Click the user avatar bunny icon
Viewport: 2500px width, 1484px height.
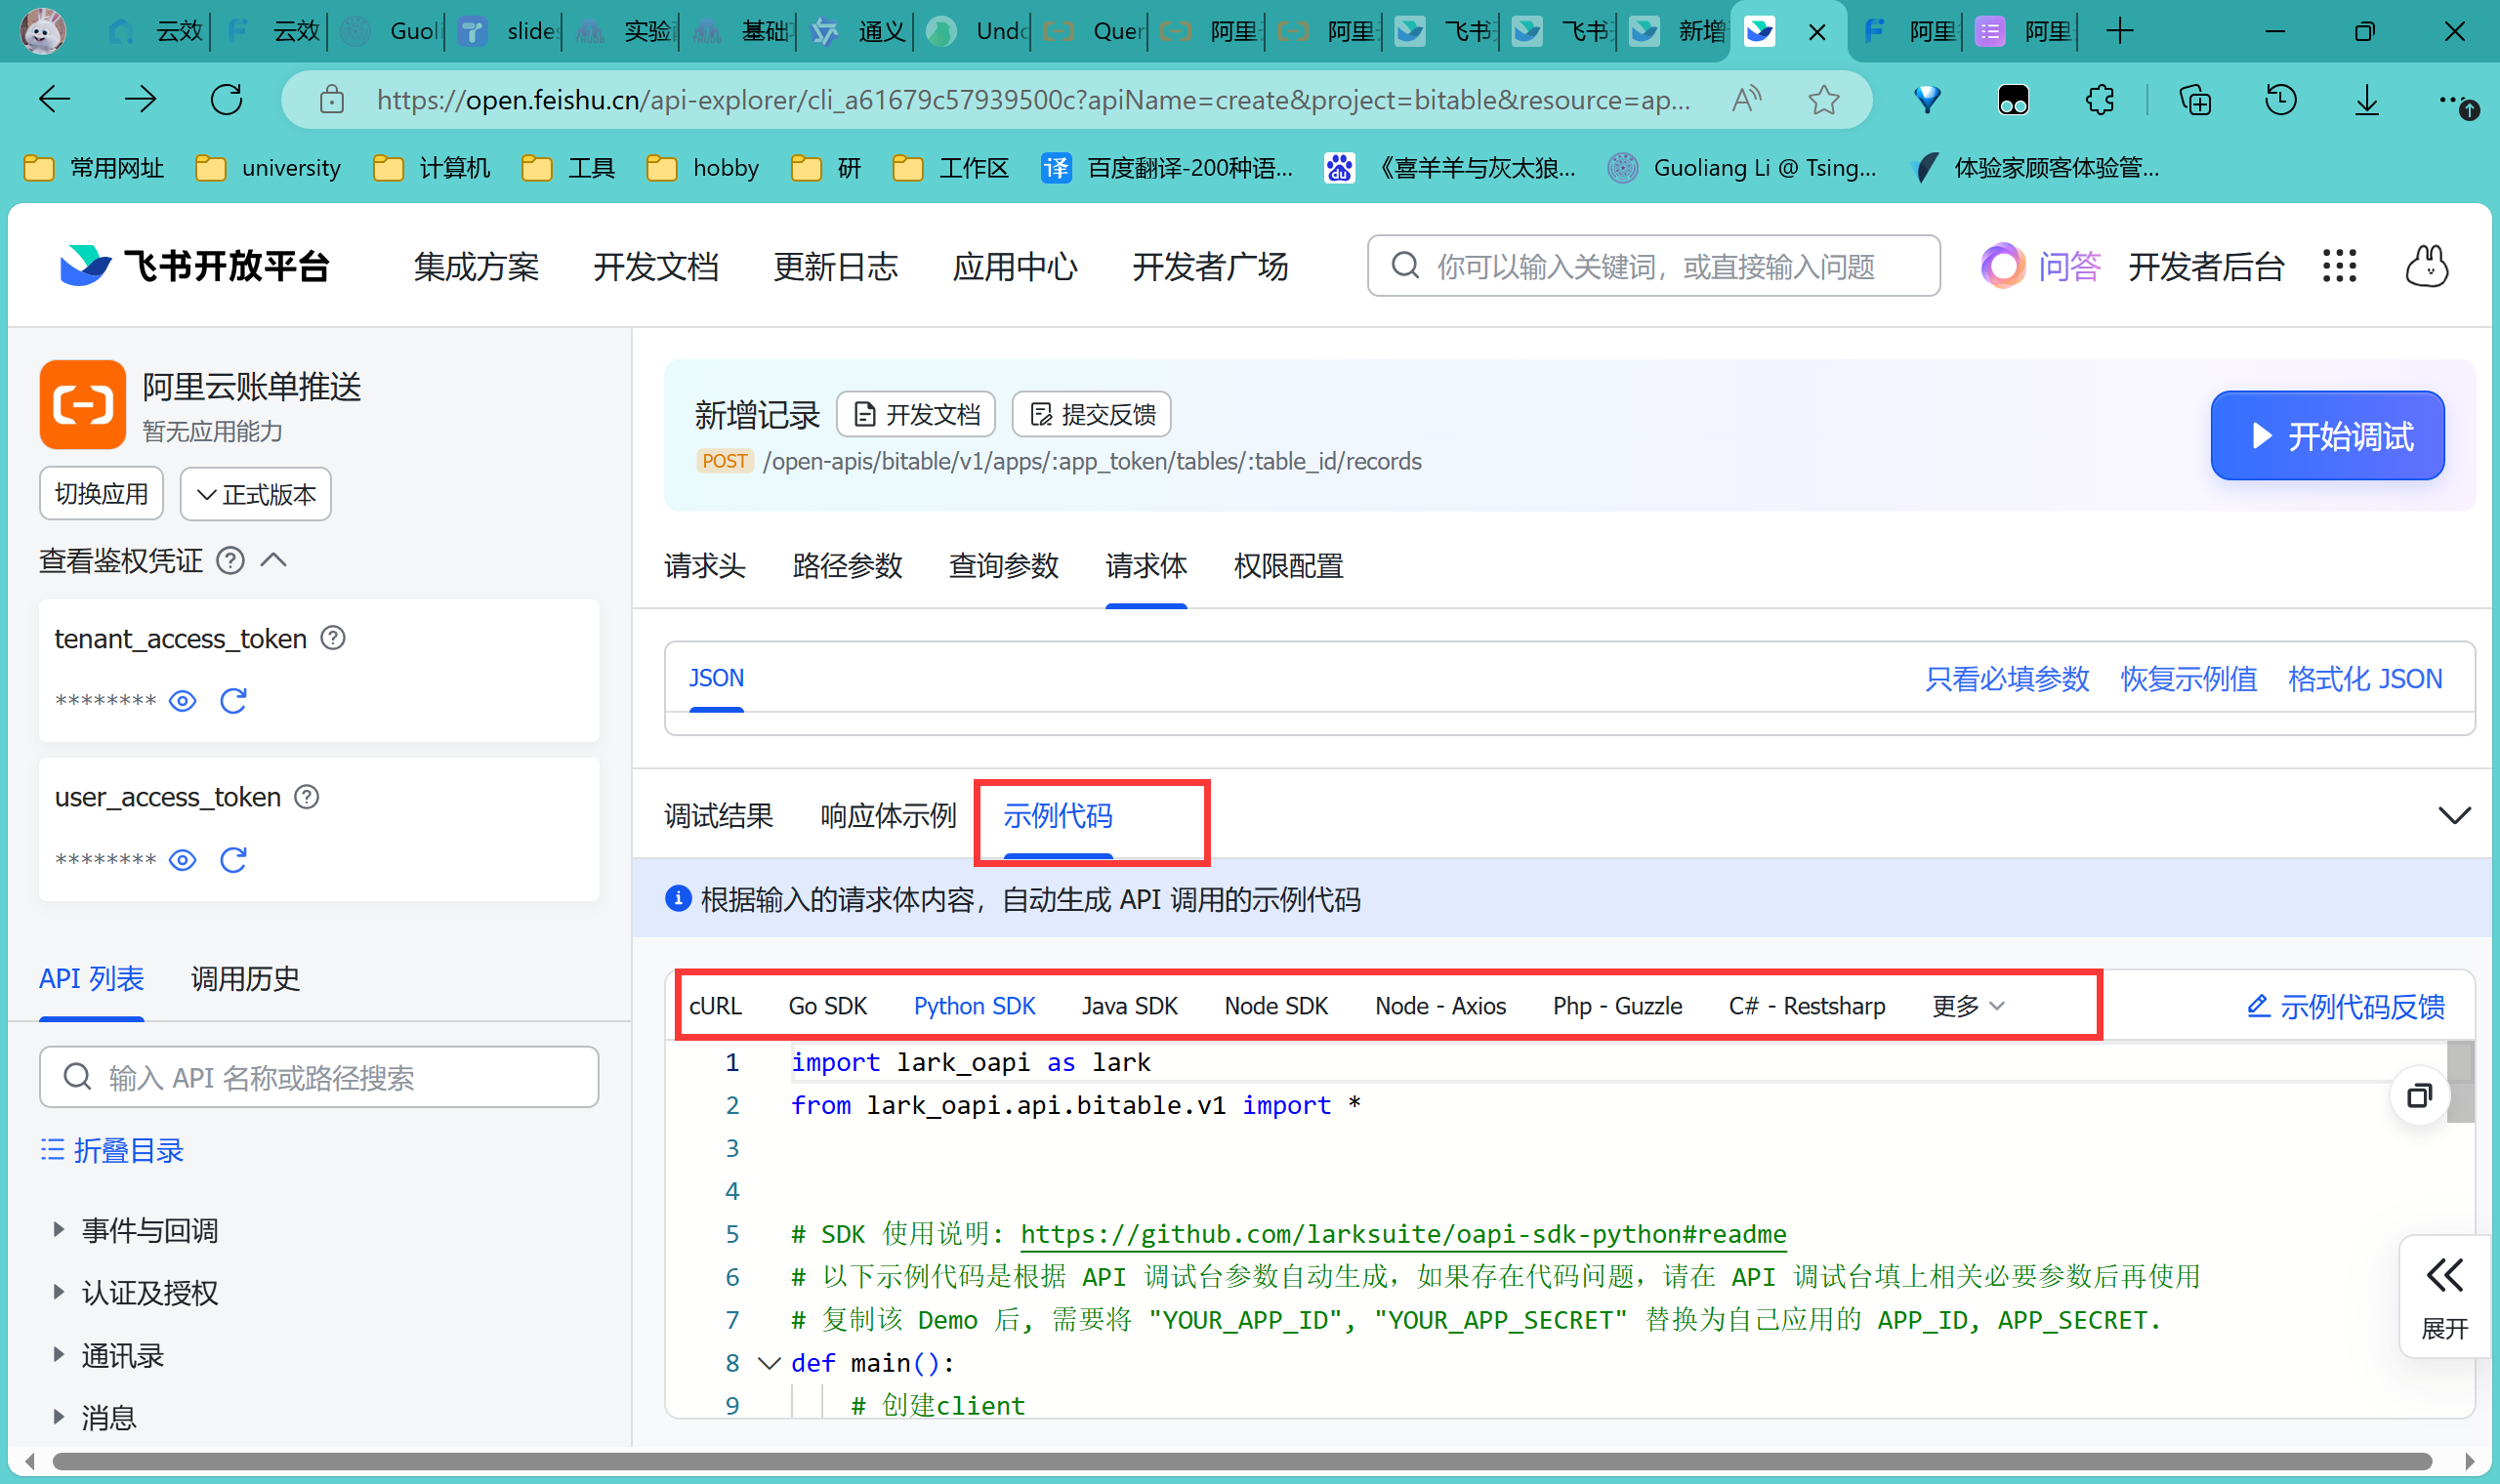(2426, 266)
